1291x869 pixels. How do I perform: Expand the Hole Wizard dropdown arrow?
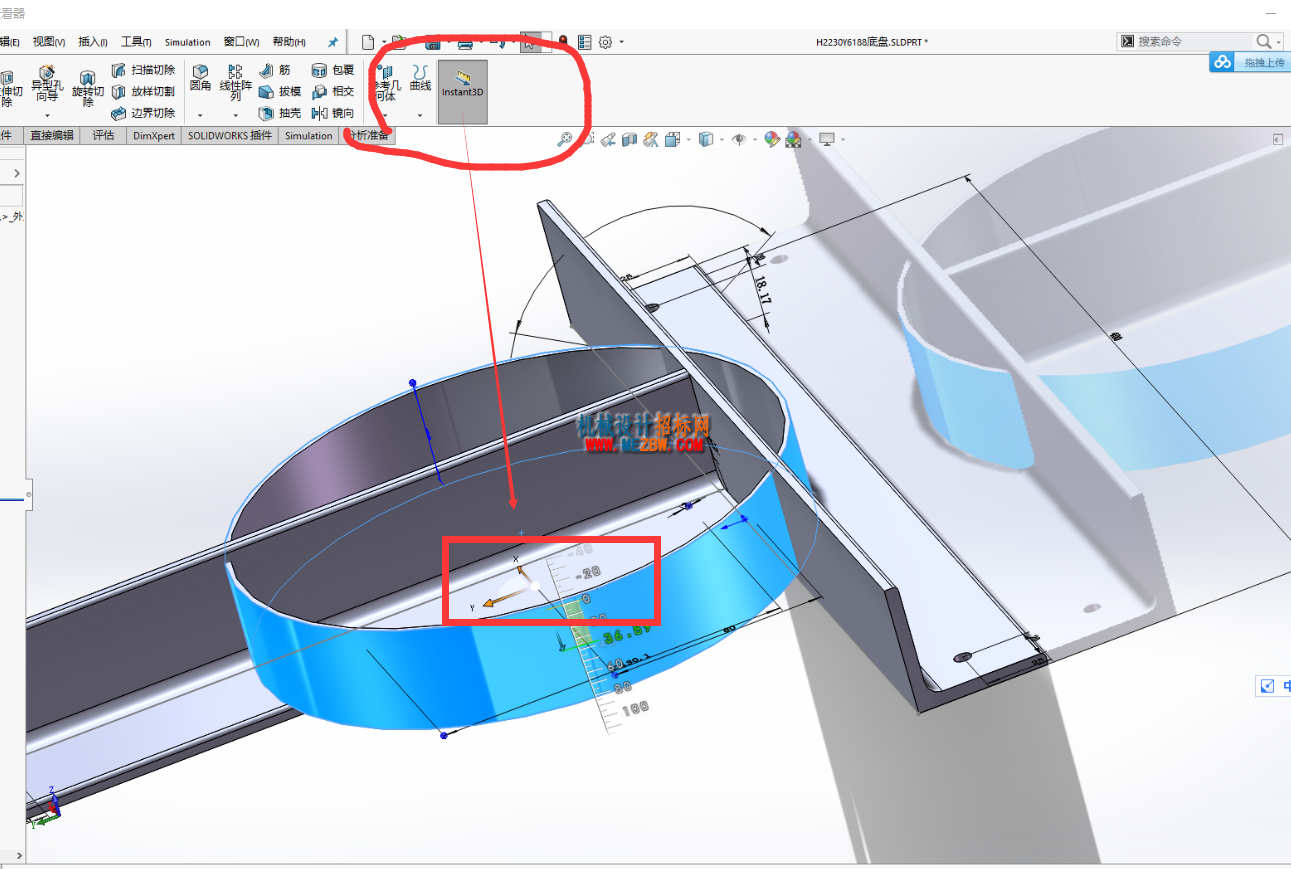(x=47, y=115)
